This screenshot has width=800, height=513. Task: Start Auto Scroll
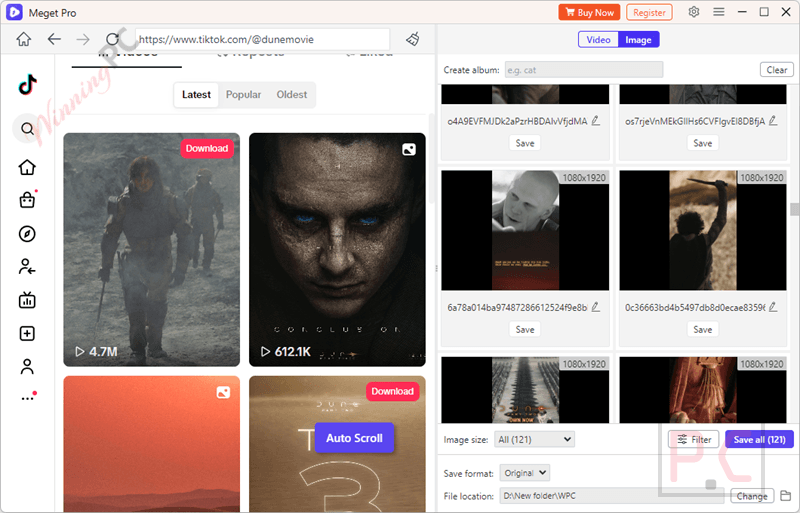(x=354, y=438)
